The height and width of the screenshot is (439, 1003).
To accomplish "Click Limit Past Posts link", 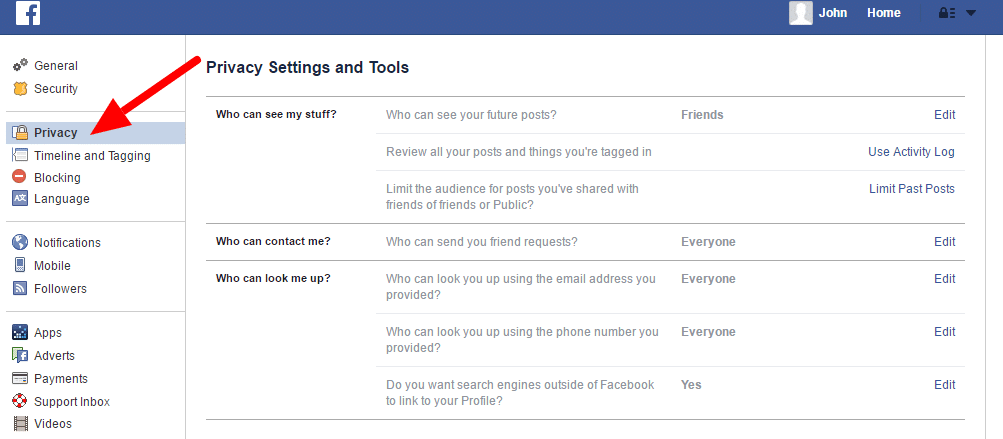I will (x=912, y=189).
